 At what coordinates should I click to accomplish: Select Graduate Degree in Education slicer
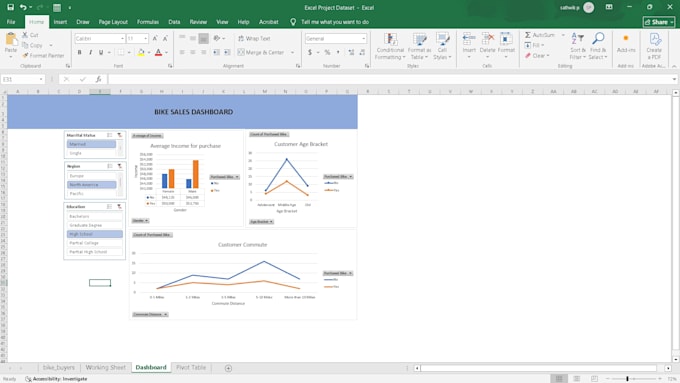coord(95,225)
